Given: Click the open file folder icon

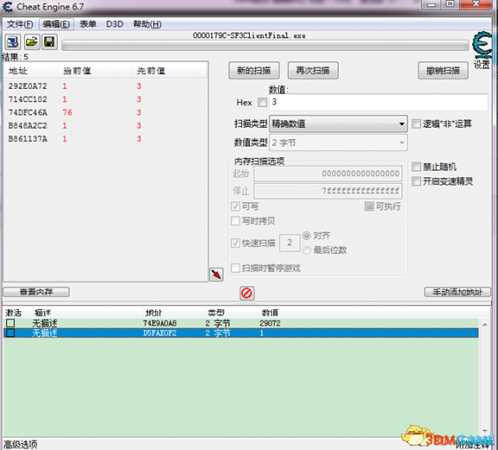Looking at the screenshot, I should point(32,42).
